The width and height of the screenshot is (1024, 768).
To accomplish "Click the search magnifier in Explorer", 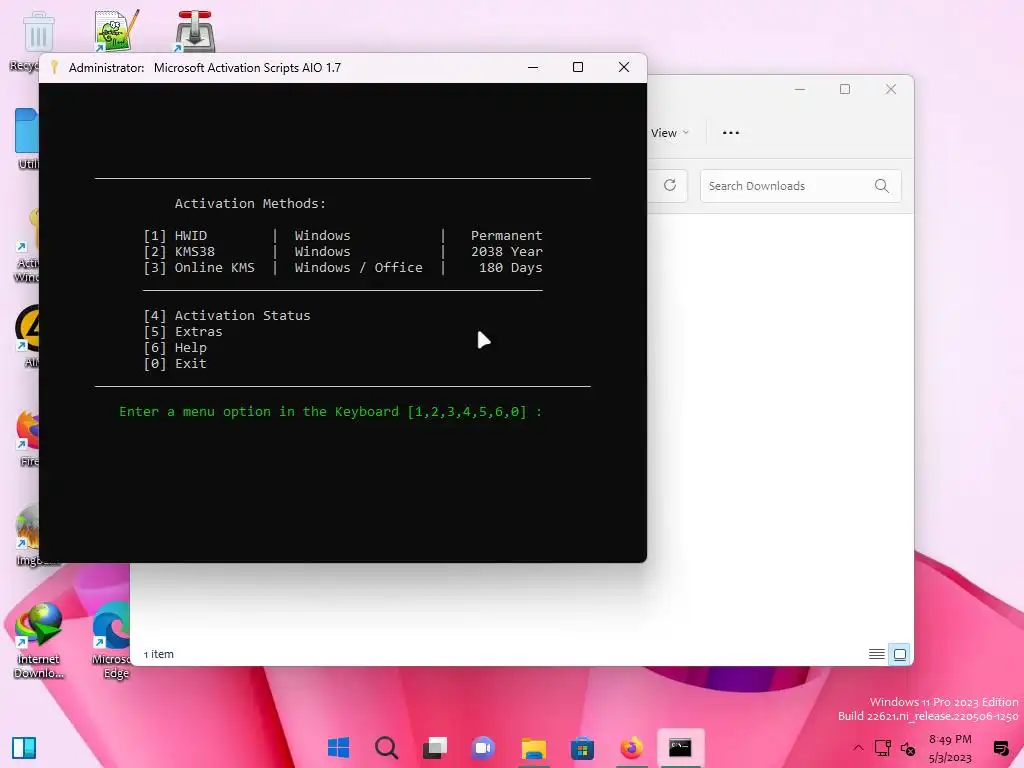I will pyautogui.click(x=882, y=186).
